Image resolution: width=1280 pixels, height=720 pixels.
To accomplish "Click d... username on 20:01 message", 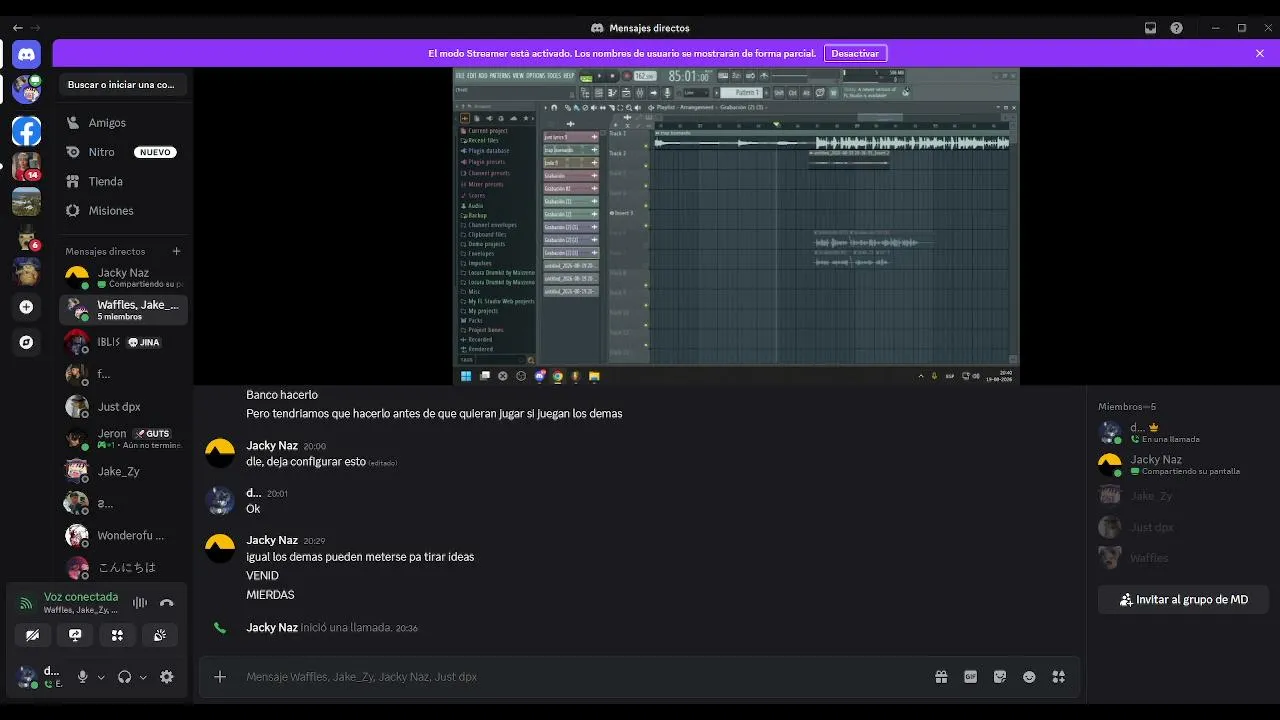I will (254, 493).
